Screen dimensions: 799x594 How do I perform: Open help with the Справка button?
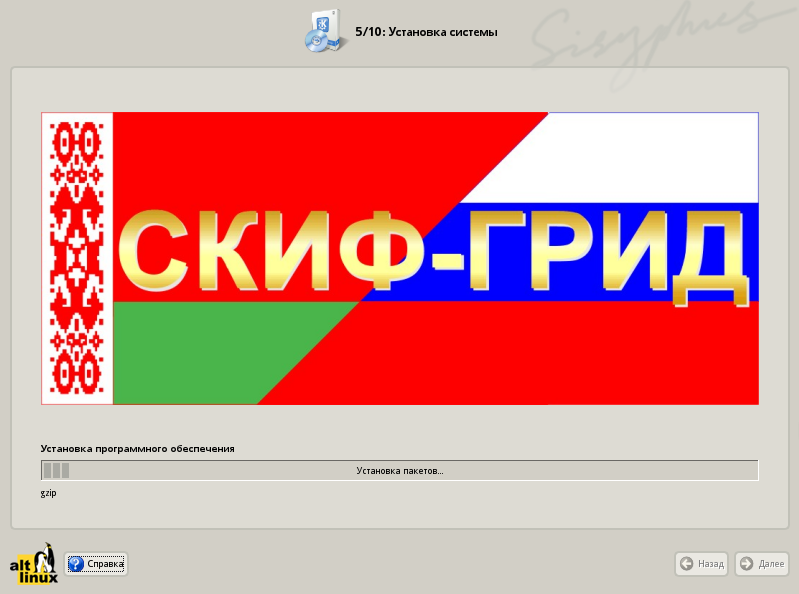coord(96,564)
